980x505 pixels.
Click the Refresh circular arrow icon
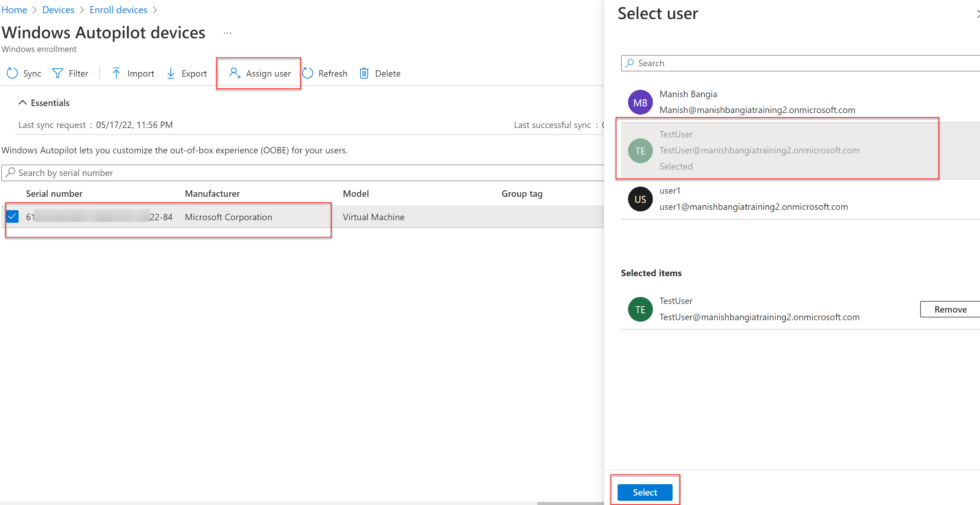point(308,74)
